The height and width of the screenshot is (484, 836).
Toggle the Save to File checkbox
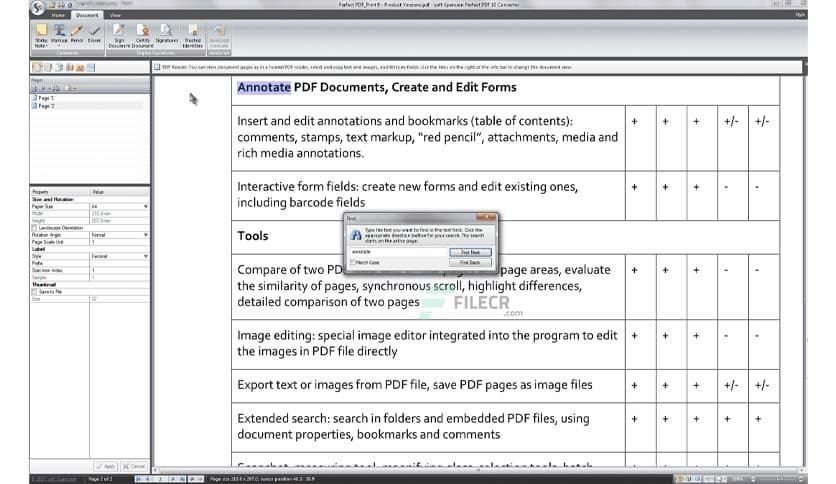pos(35,292)
